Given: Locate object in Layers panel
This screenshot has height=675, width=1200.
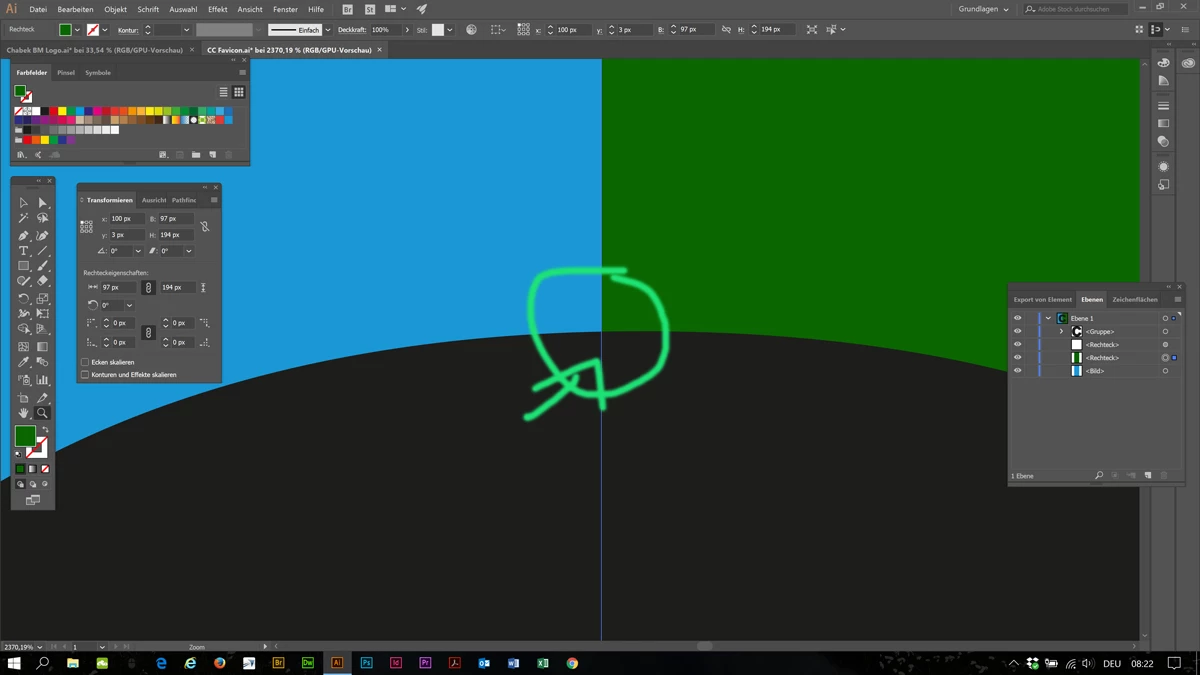Looking at the screenshot, I should click(x=1099, y=476).
